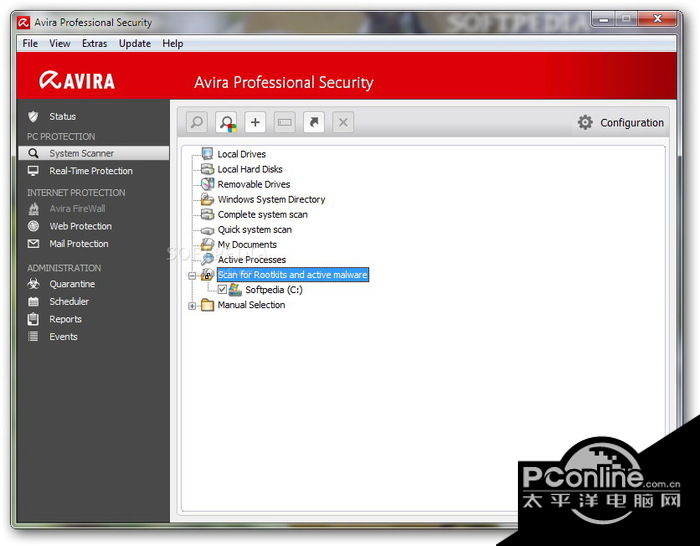The image size is (700, 546).
Task: Click the Quick system scan drive icon
Action: [x=207, y=230]
